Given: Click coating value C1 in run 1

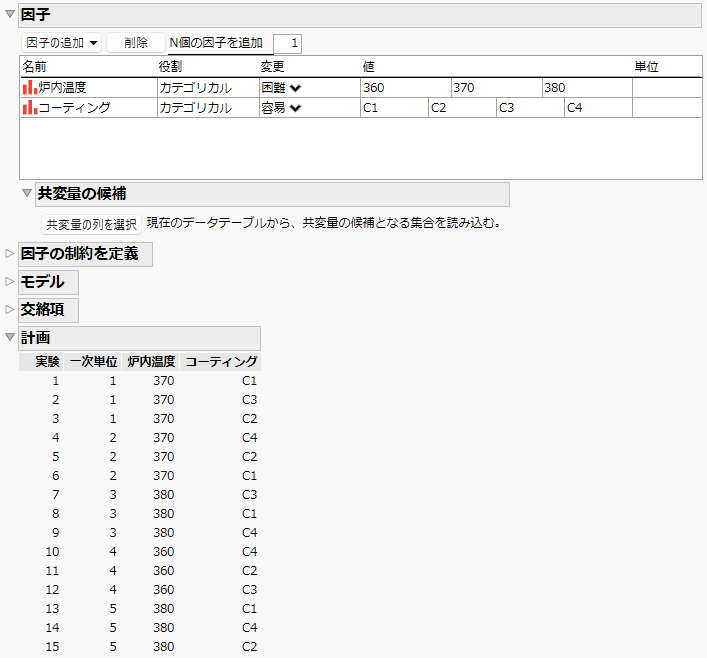Looking at the screenshot, I should coord(249,381).
